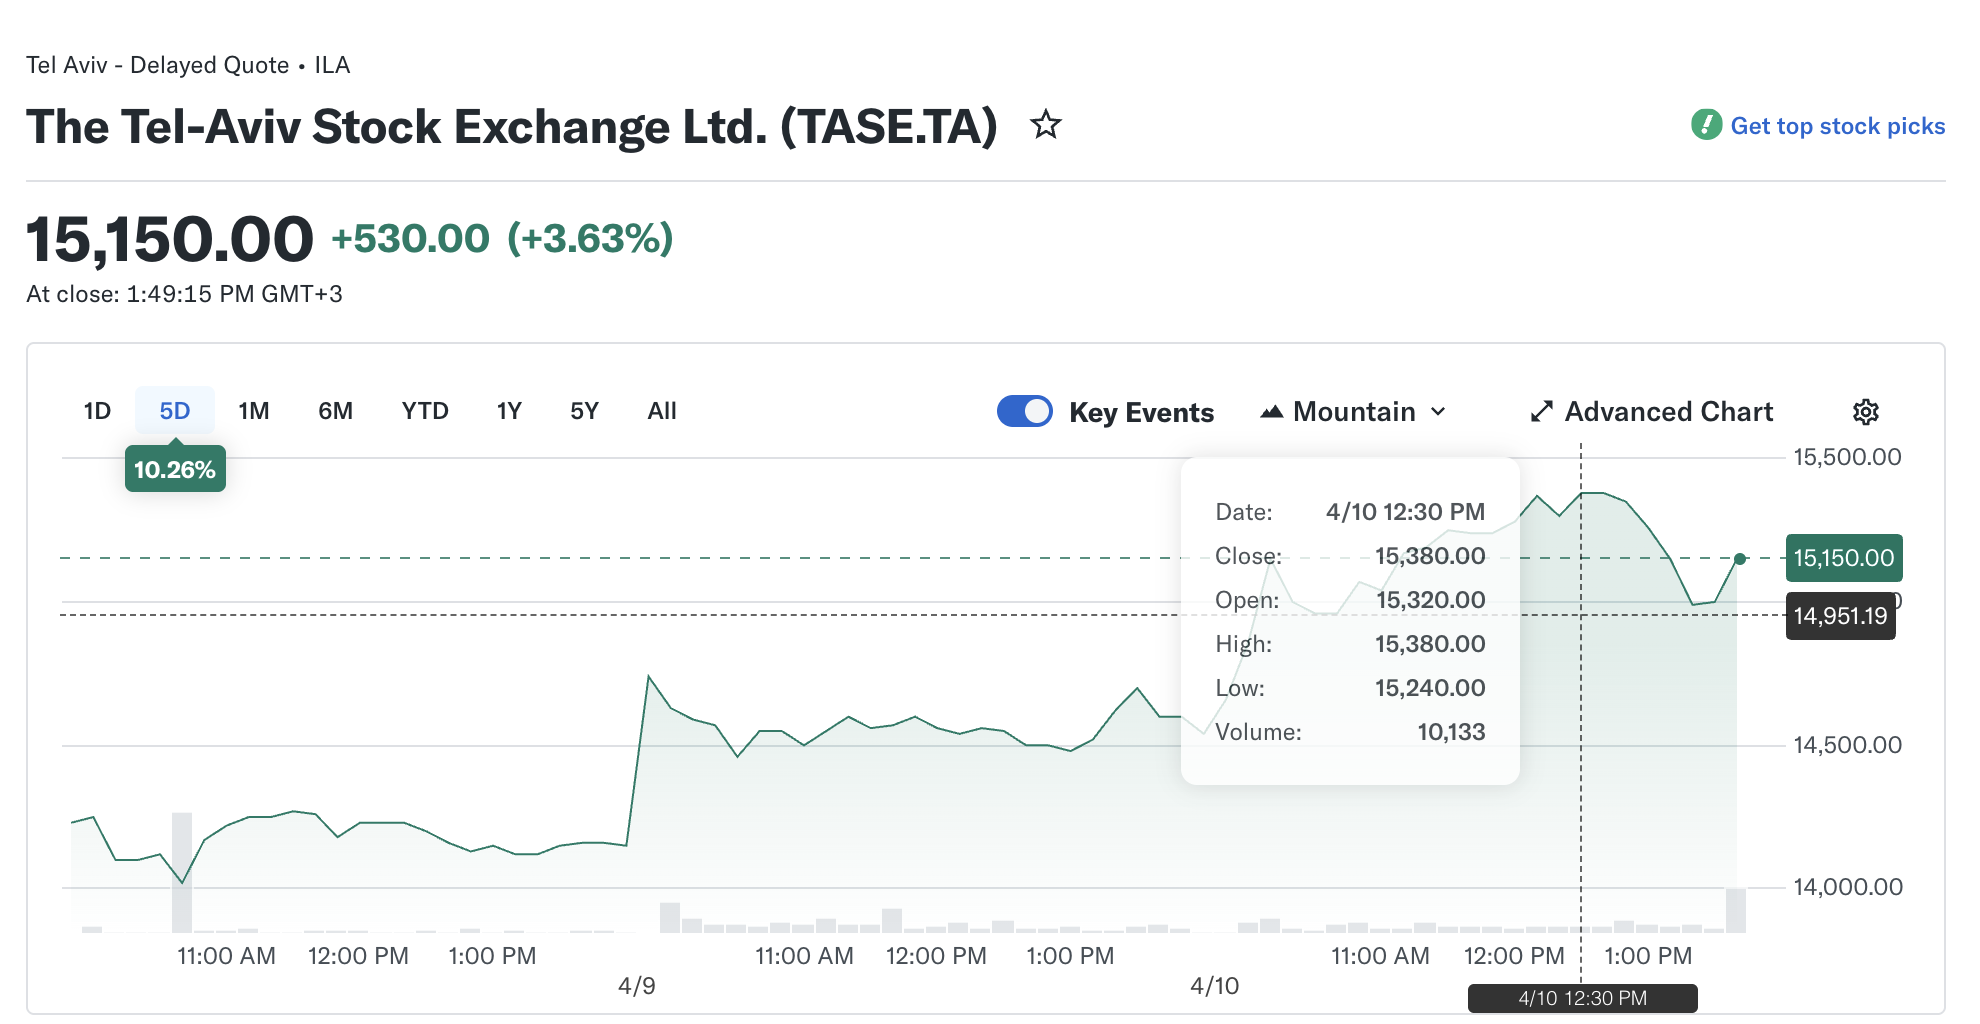This screenshot has height=1024, width=1980.
Task: Click the 15,150.00 green price axis label
Action: click(1843, 558)
